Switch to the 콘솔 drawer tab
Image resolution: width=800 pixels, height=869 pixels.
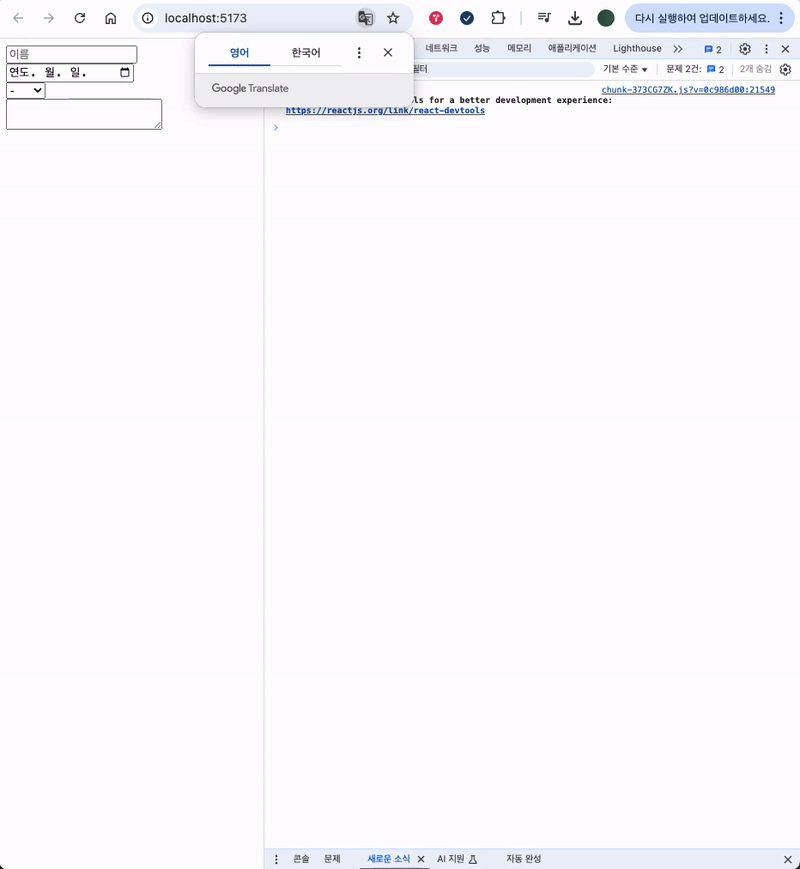[x=301, y=858]
